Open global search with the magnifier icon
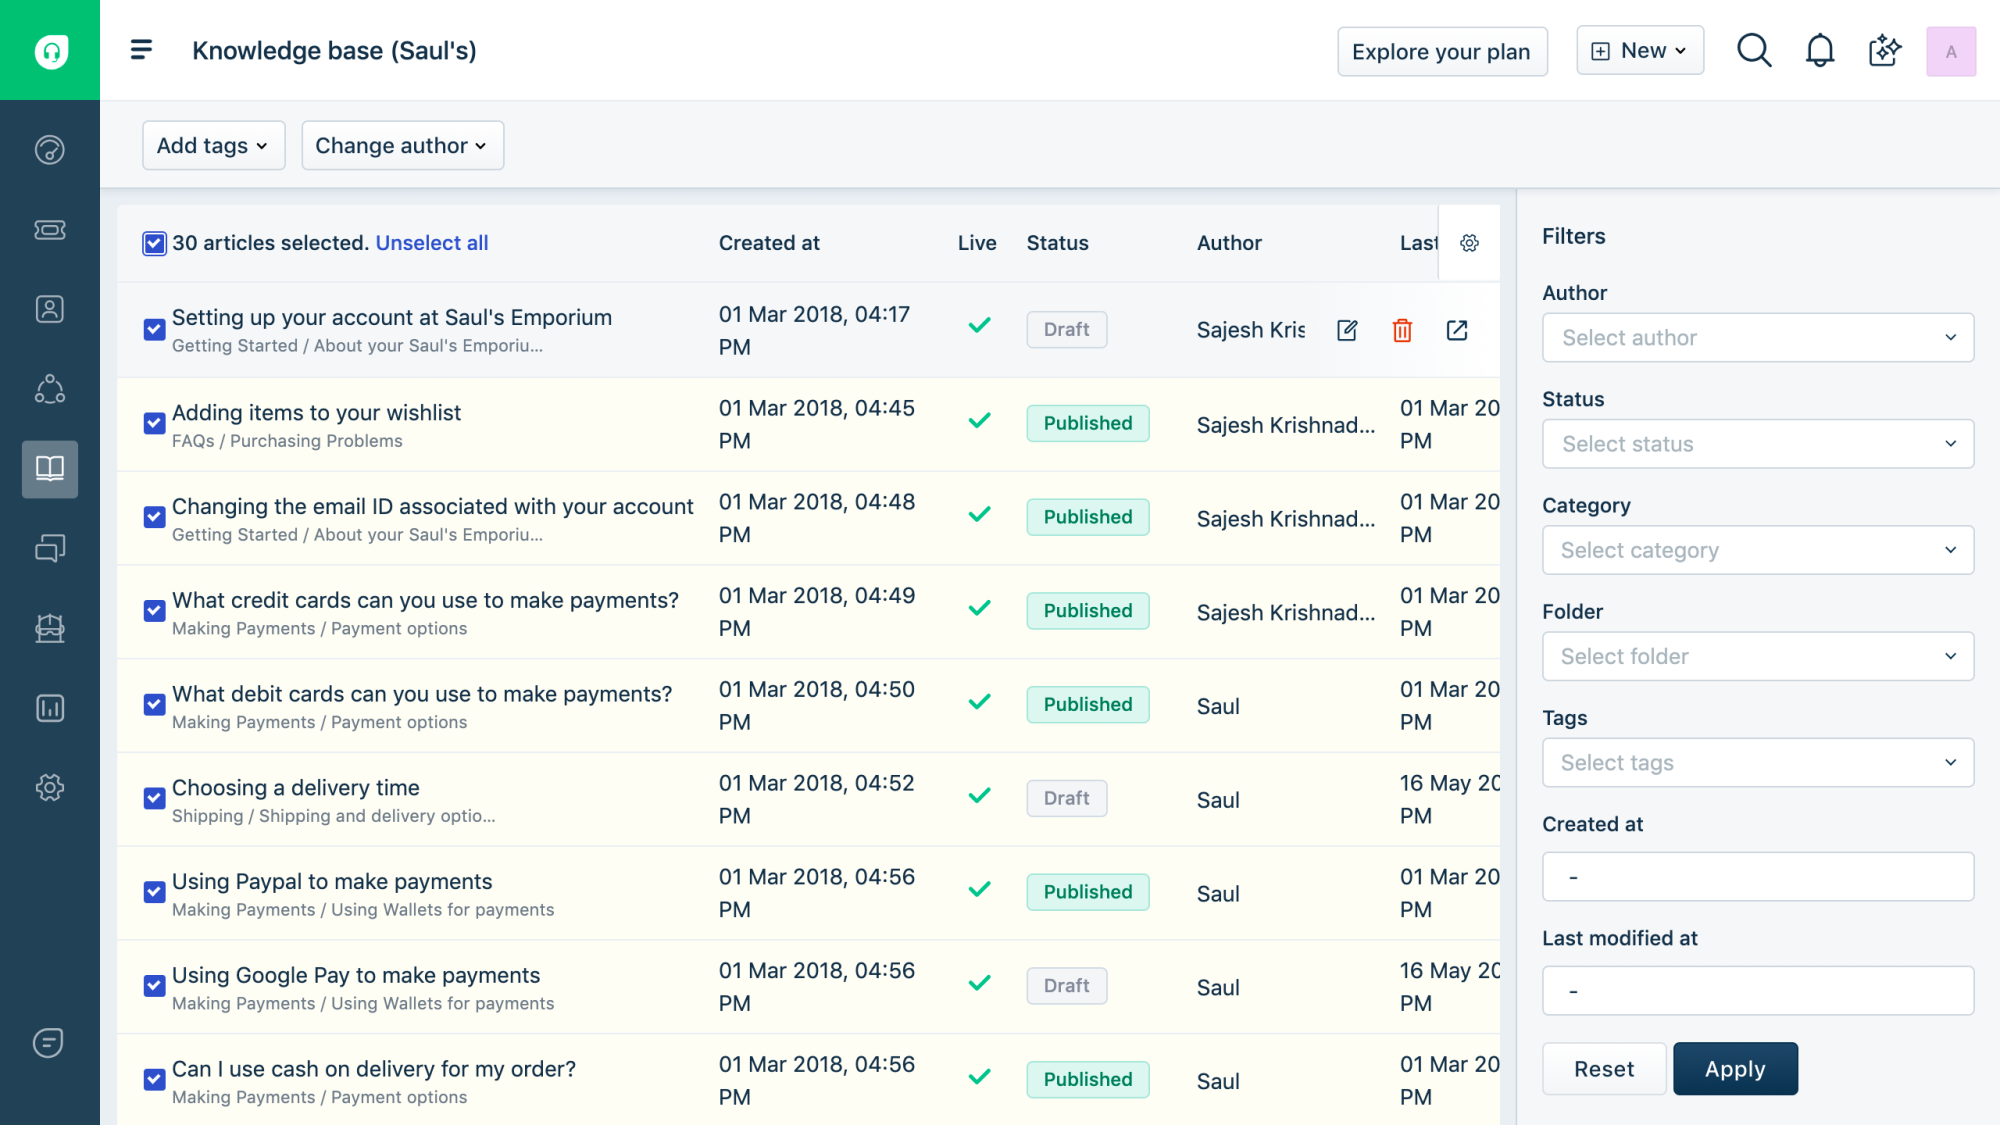2000x1125 pixels. click(x=1754, y=49)
